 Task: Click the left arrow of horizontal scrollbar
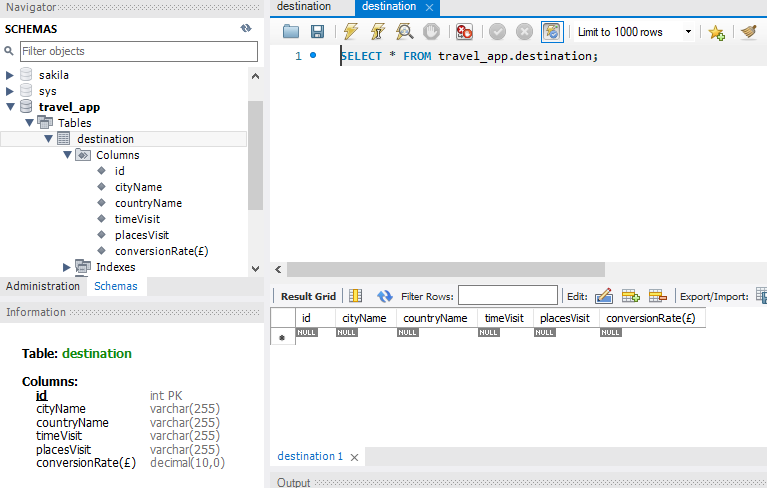coord(278,269)
